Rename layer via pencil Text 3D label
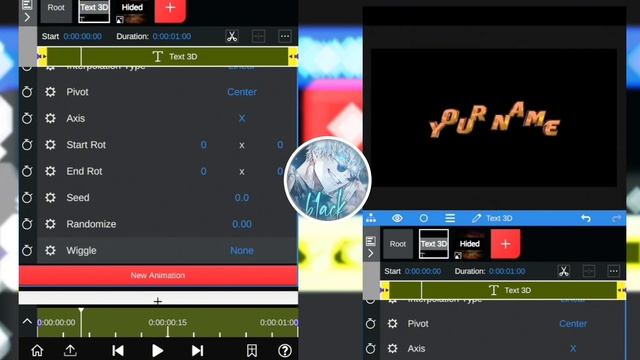Viewport: 640px width, 360px height. click(492, 218)
